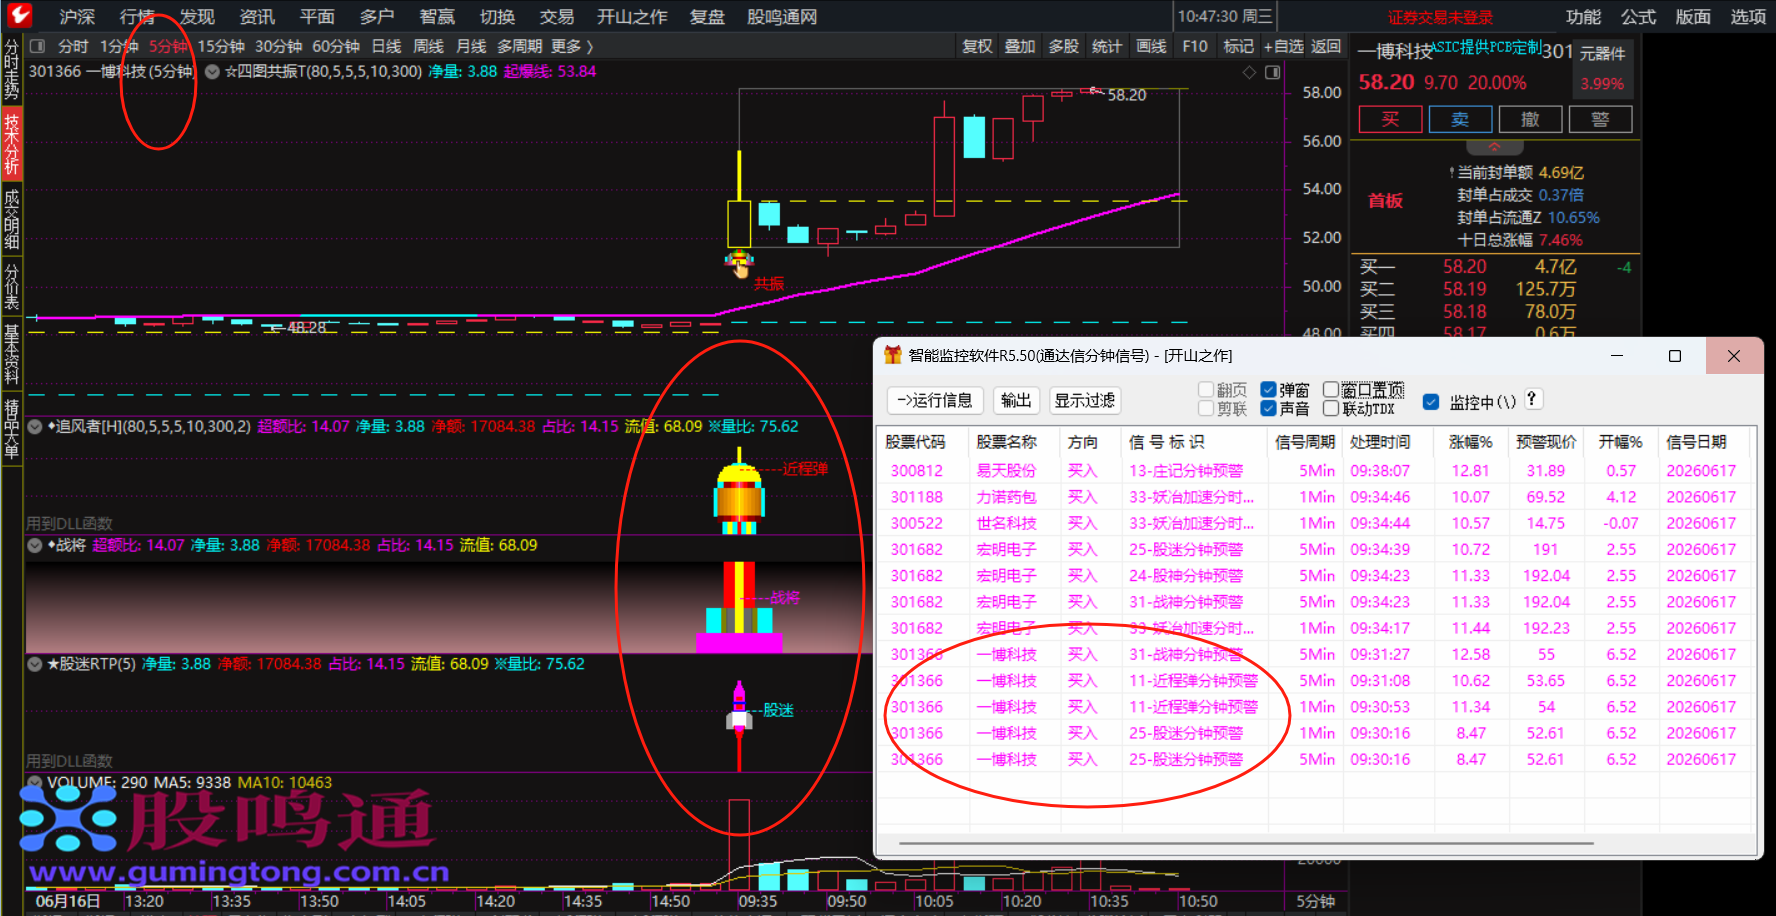
Task: Open the 交易 menu
Action: click(x=557, y=17)
